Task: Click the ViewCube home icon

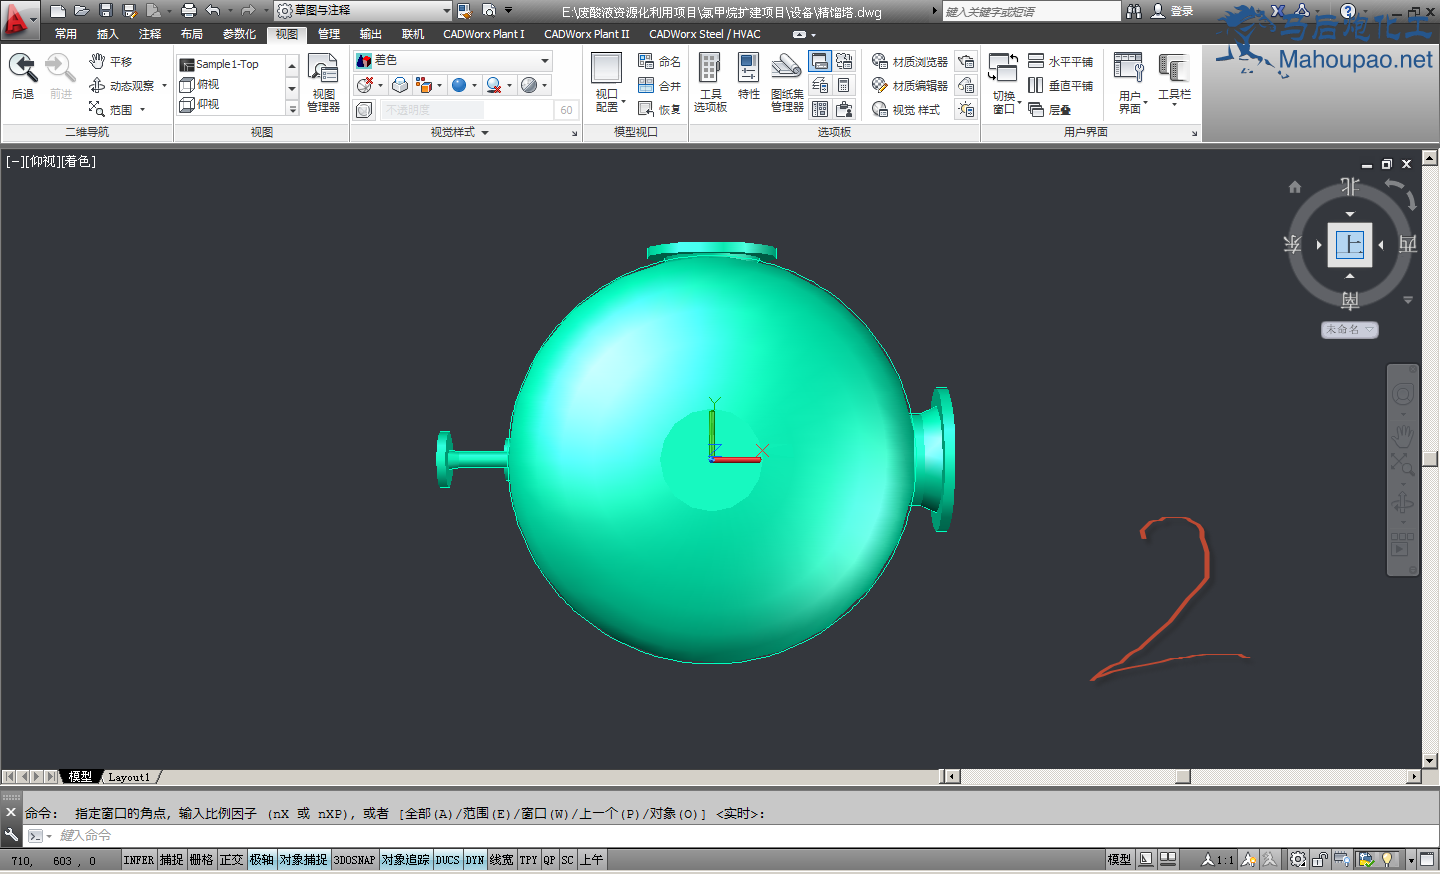Action: tap(1295, 187)
